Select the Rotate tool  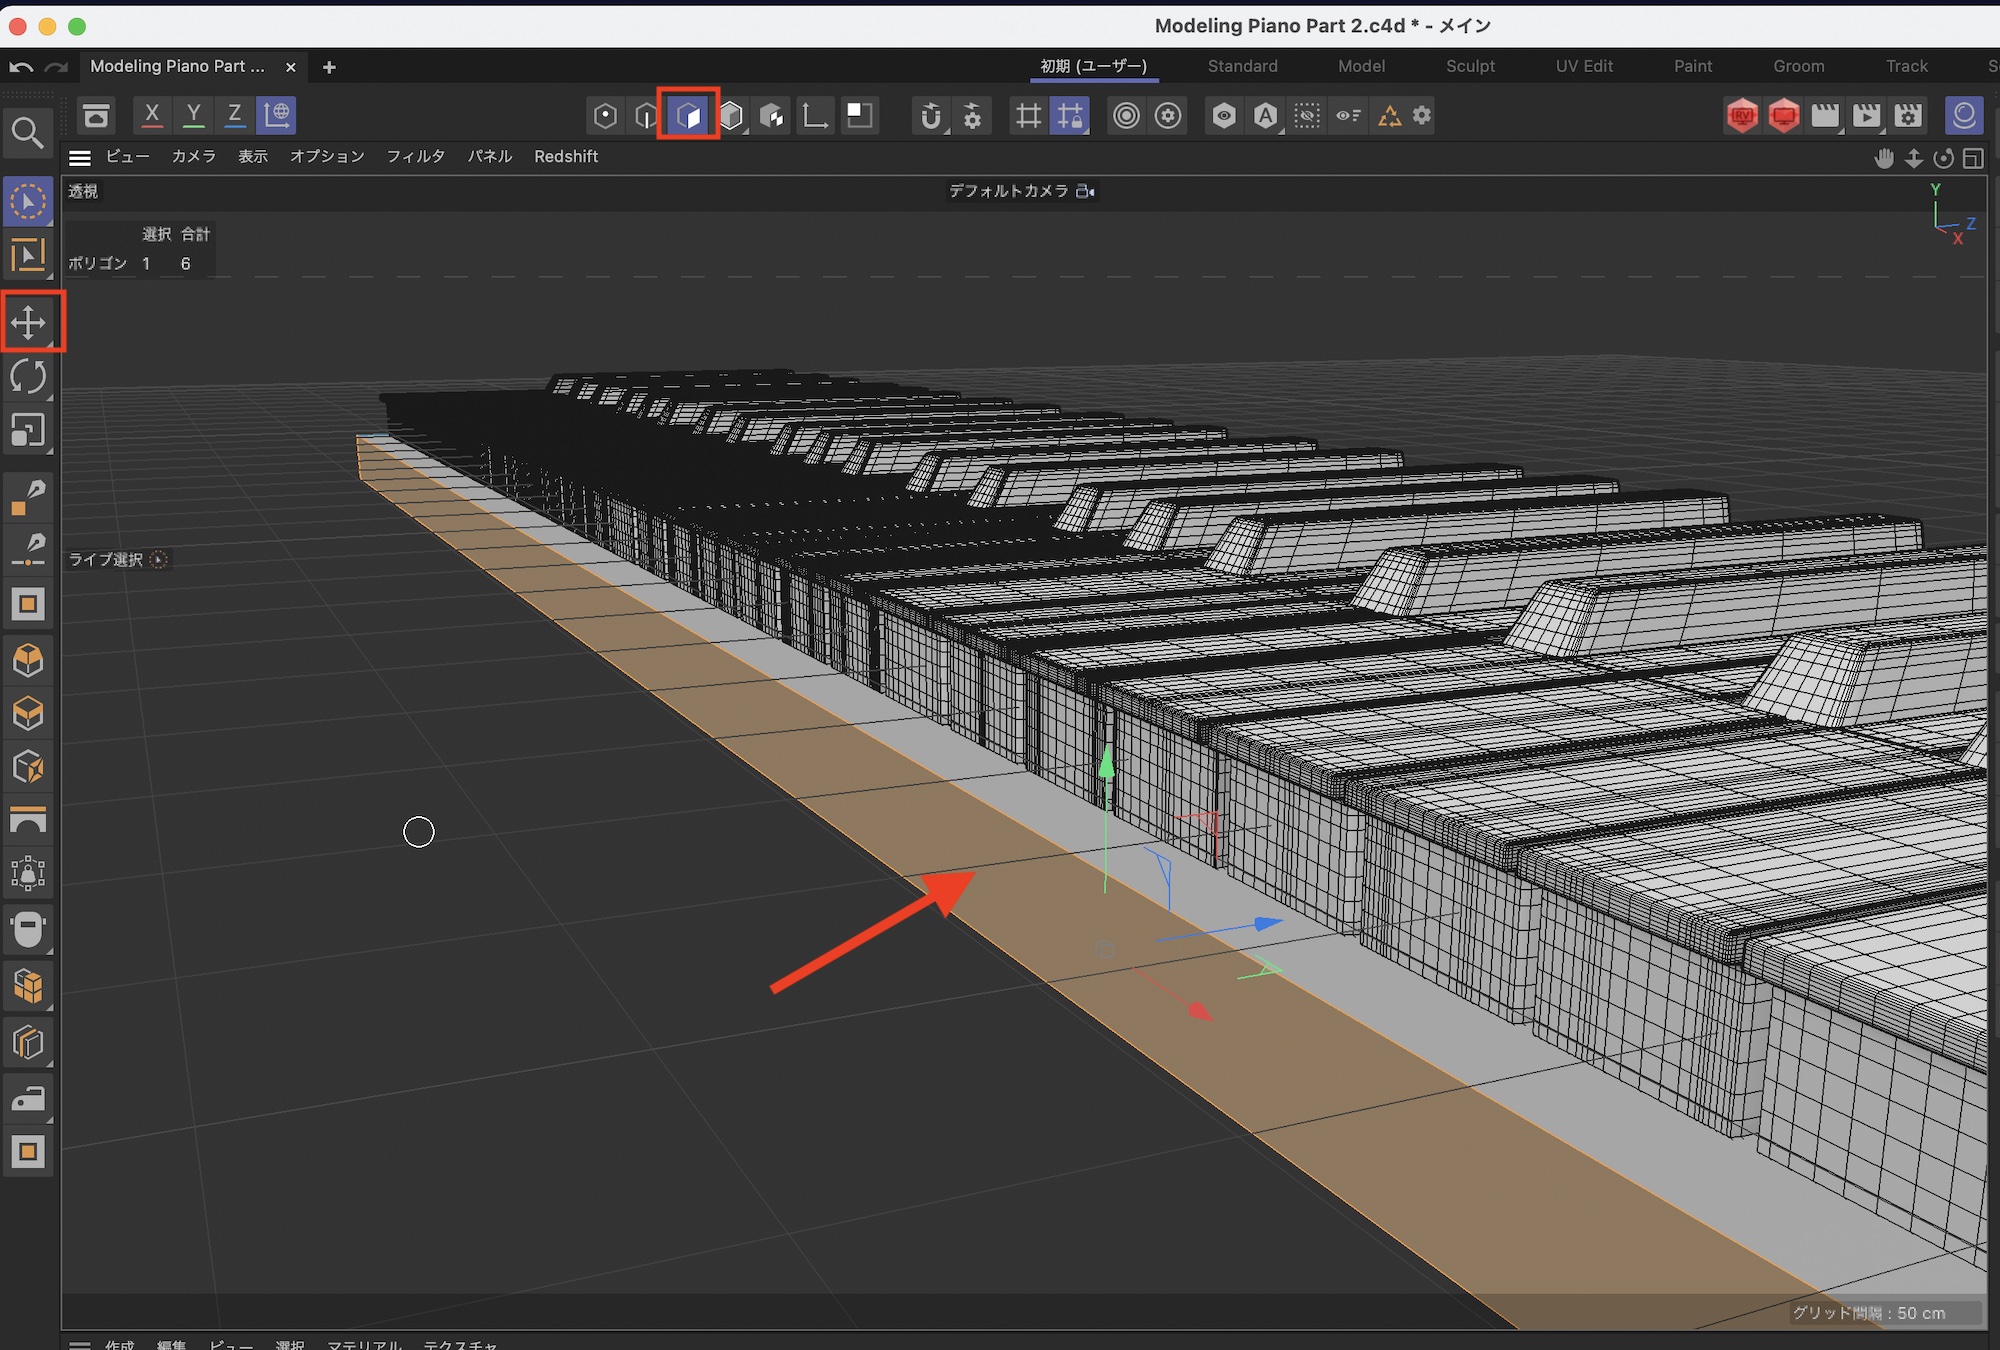tap(28, 377)
